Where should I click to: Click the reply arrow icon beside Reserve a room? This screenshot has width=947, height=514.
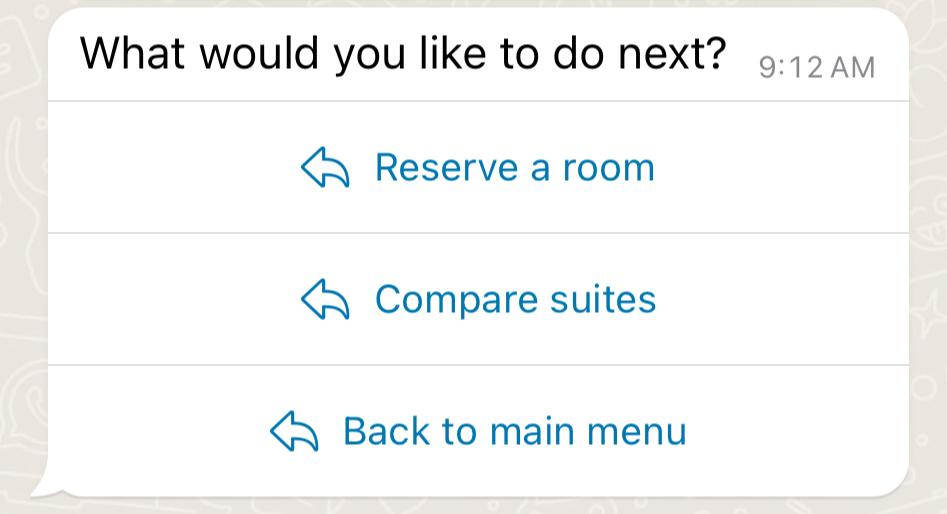point(325,167)
